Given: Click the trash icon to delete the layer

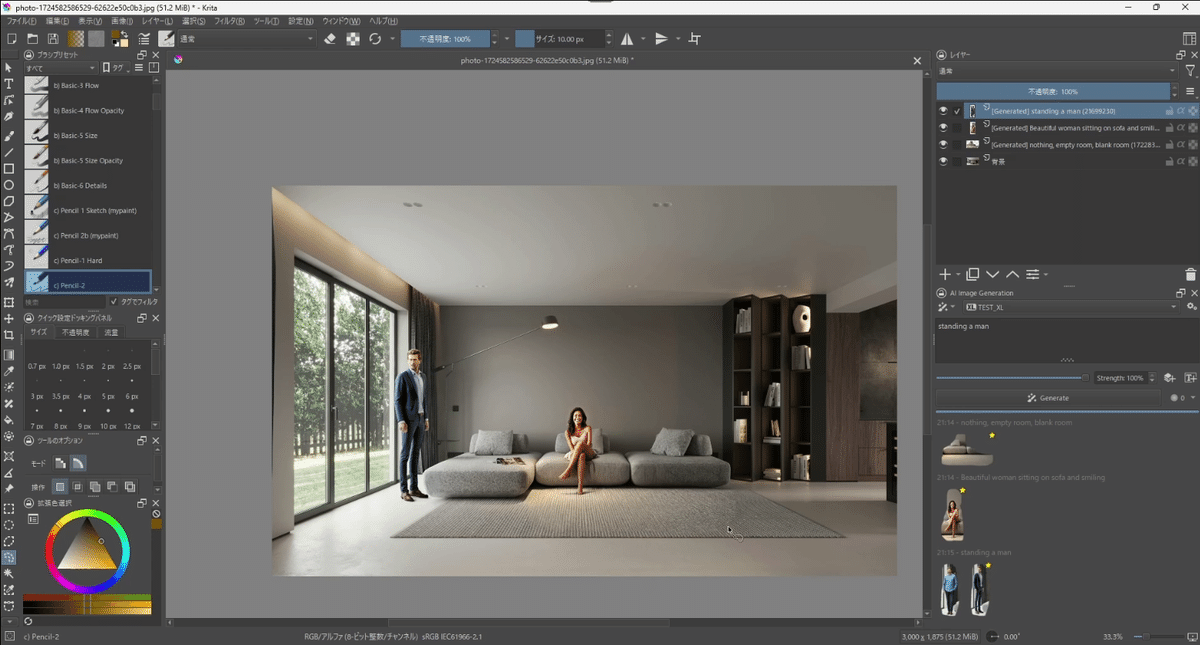Looking at the screenshot, I should pyautogui.click(x=1189, y=274).
